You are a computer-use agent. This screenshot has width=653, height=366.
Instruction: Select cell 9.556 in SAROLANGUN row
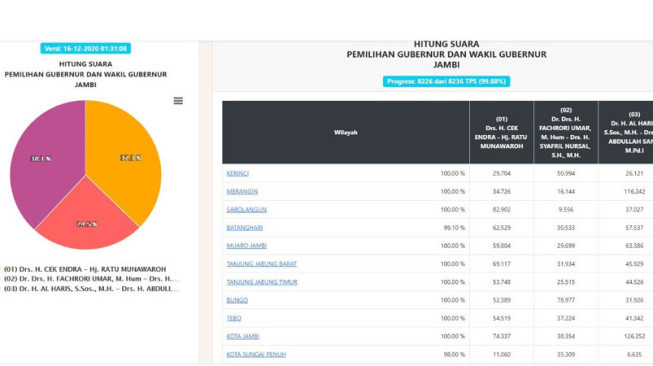tap(566, 209)
